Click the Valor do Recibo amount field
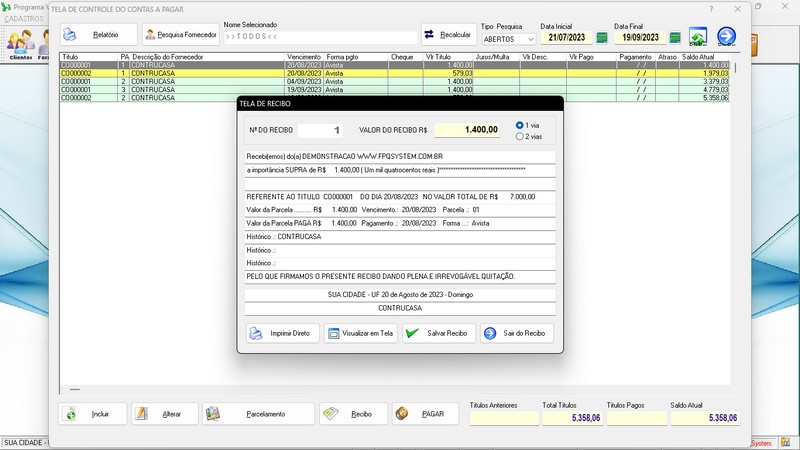800x450 pixels. [x=467, y=130]
